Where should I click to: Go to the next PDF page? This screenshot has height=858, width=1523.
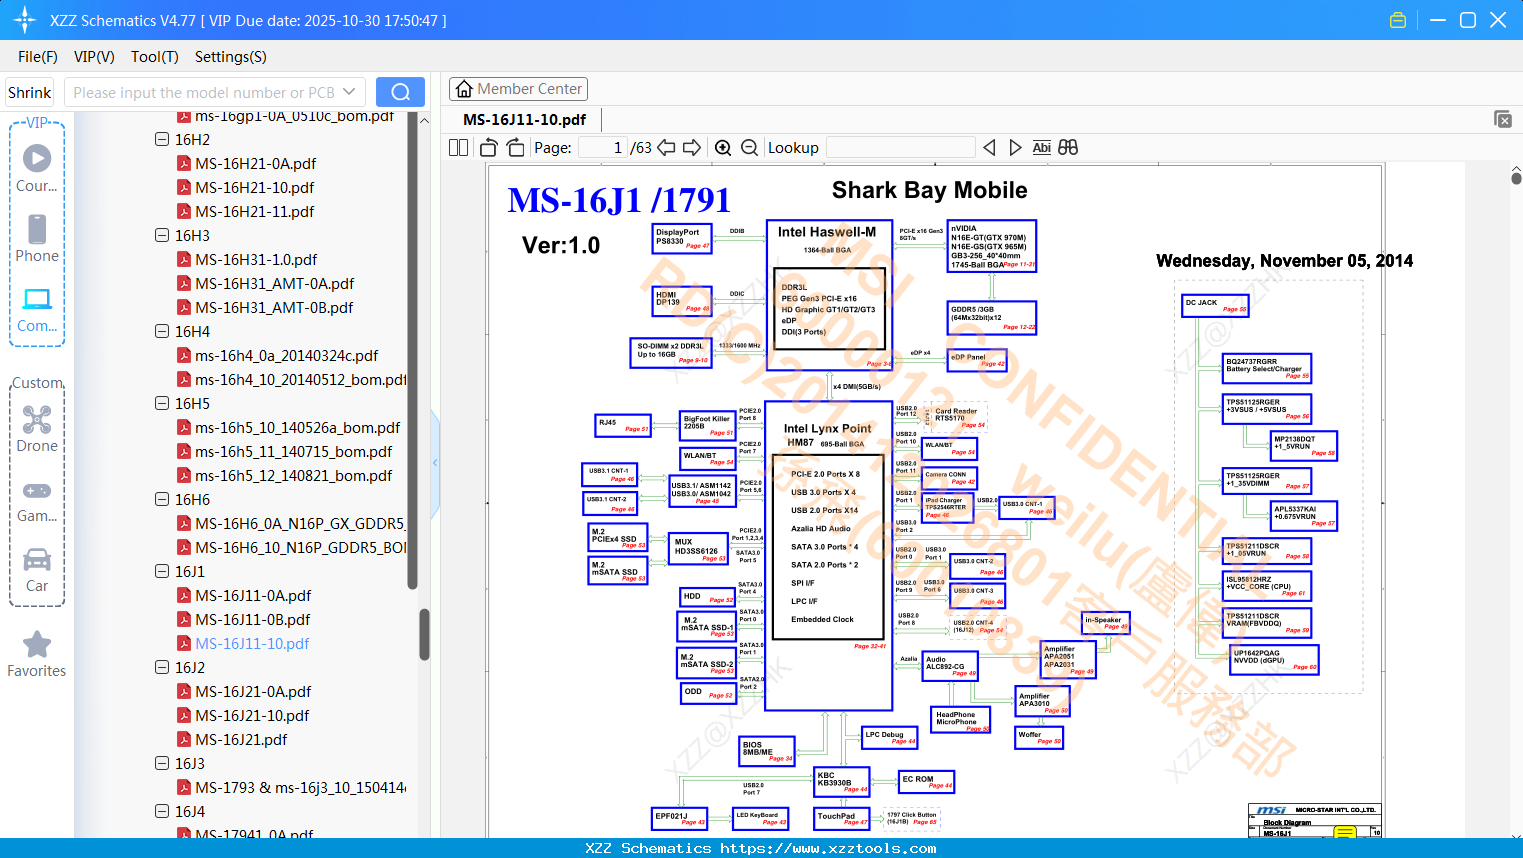click(692, 148)
